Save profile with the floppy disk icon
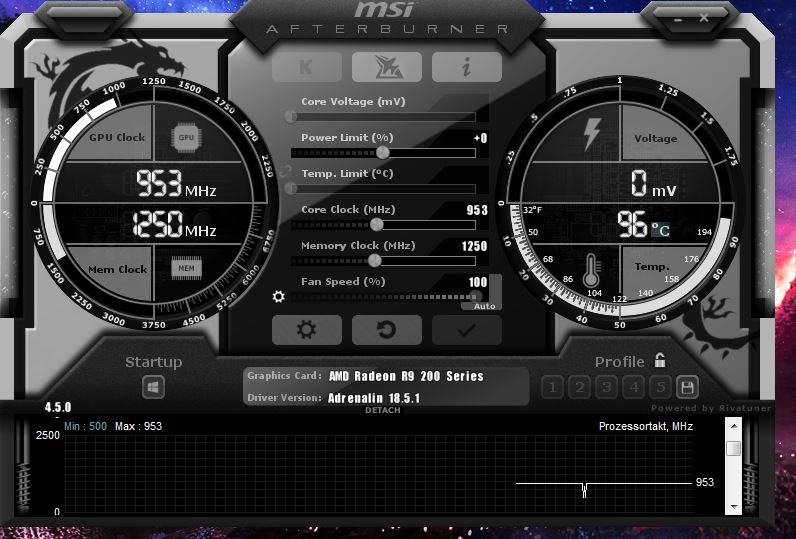 click(687, 387)
